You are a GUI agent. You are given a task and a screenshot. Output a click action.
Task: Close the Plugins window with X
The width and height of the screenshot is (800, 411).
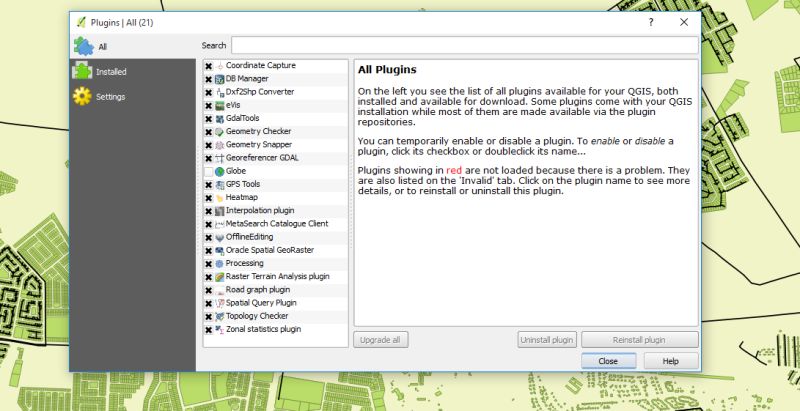pyautogui.click(x=684, y=22)
